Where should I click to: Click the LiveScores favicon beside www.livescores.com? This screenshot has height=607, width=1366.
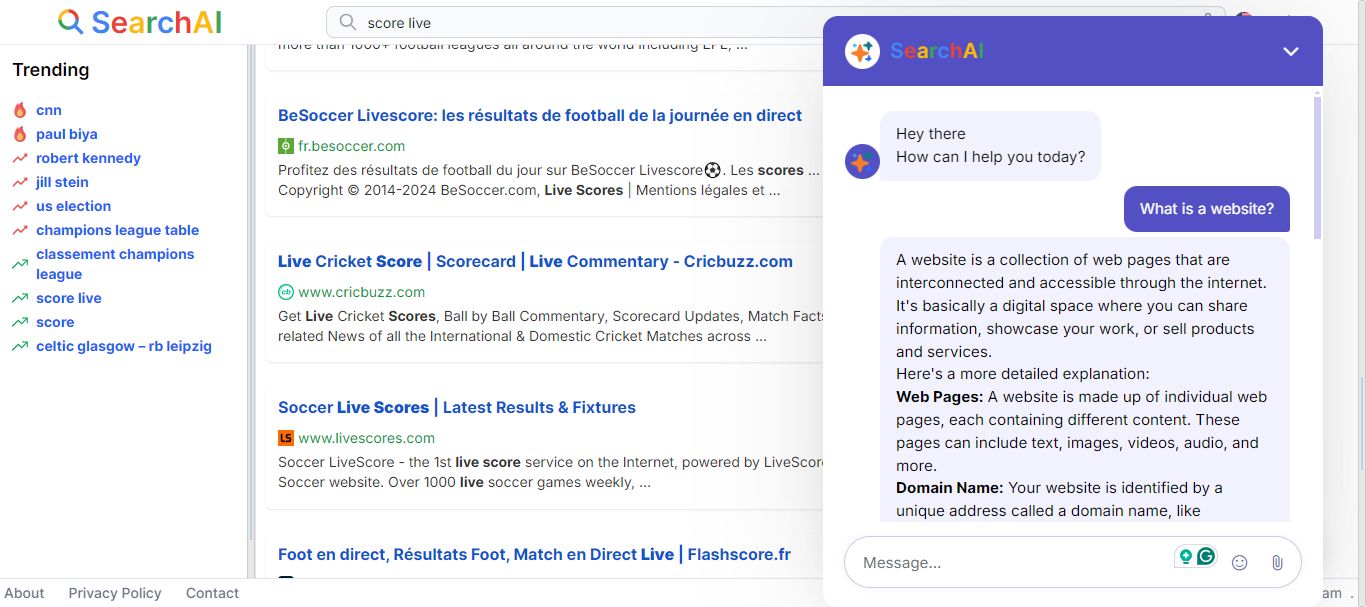(286, 438)
